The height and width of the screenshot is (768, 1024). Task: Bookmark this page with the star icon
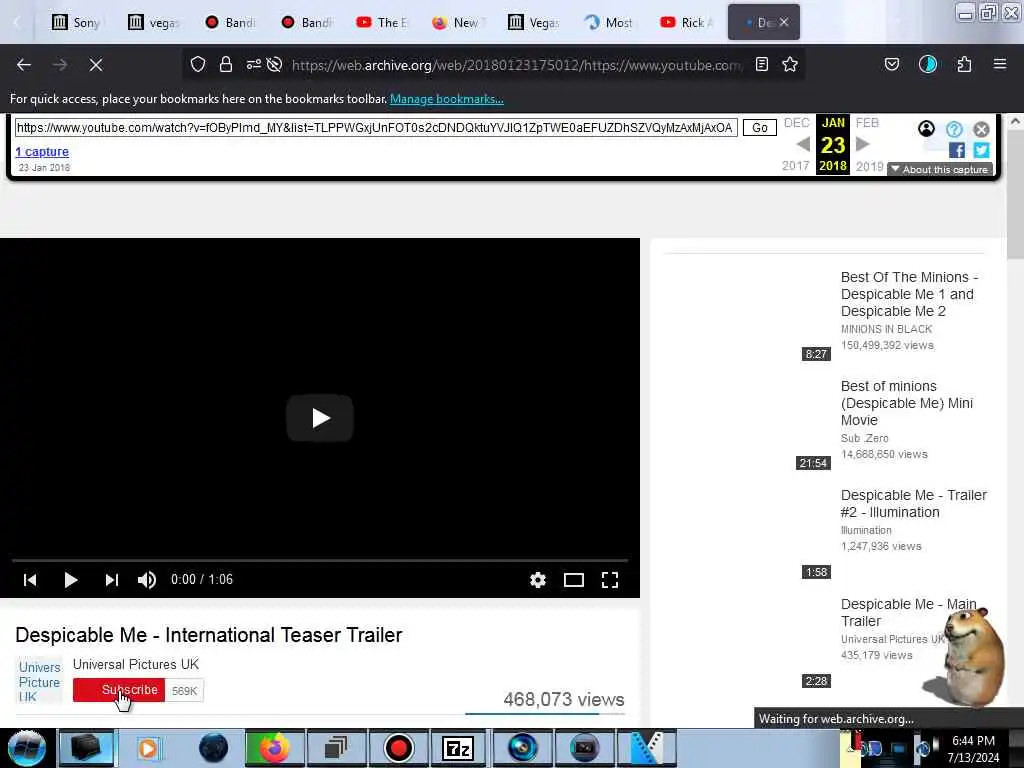(790, 64)
